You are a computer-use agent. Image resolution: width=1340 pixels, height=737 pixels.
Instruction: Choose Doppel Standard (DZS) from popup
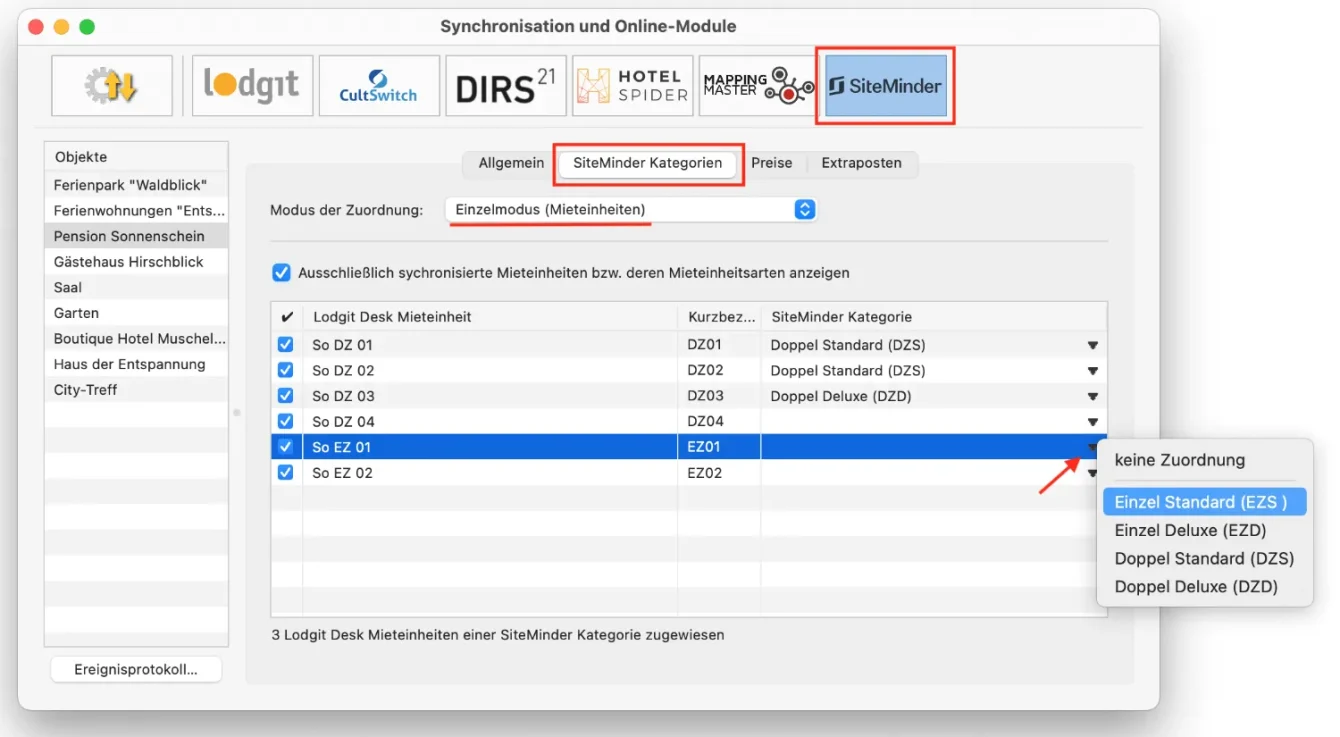point(1204,558)
